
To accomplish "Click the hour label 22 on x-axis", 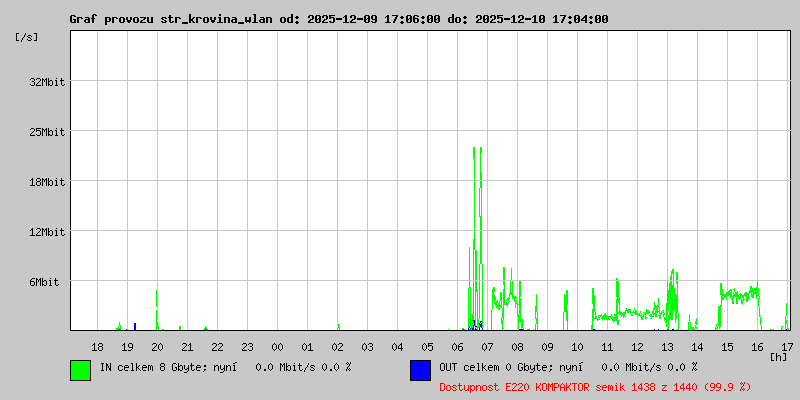I will [x=217, y=347].
